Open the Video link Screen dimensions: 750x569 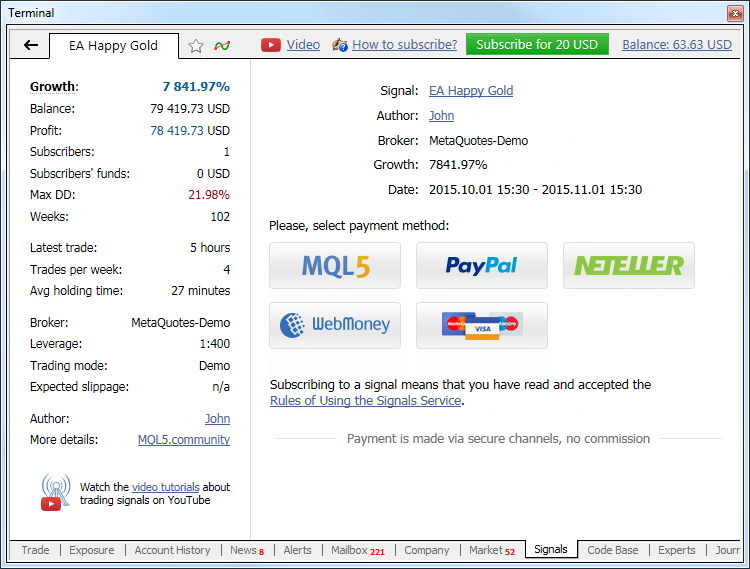[x=303, y=44]
